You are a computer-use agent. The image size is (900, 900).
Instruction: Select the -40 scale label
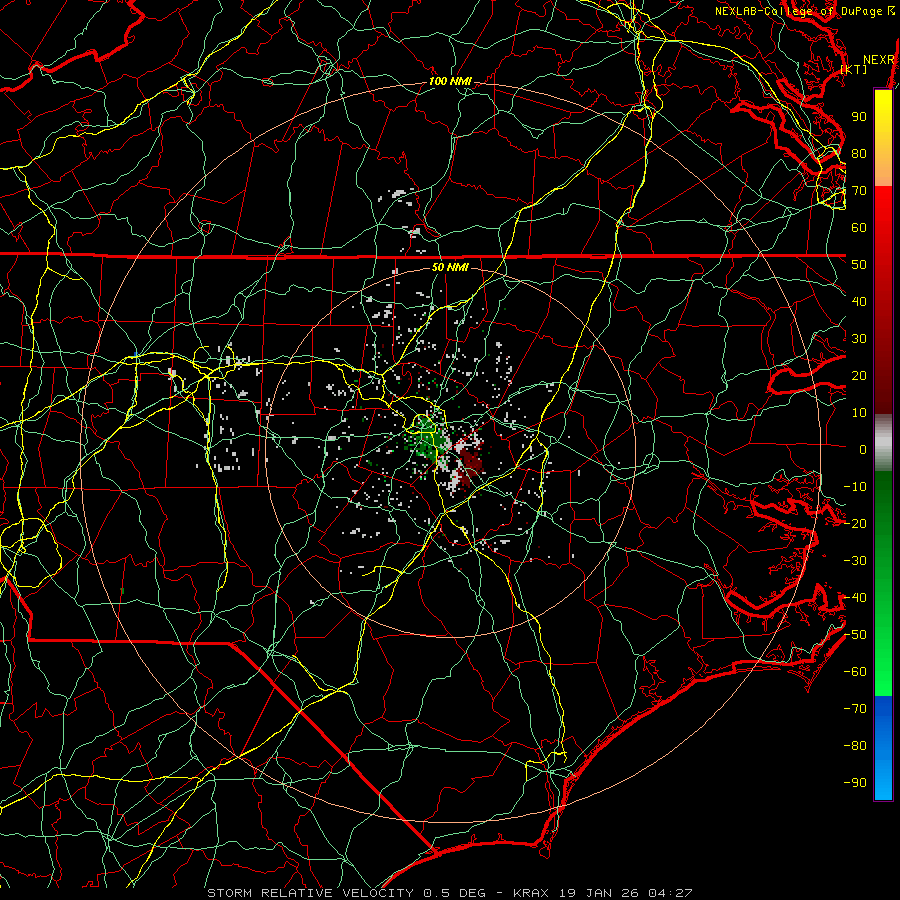point(855,598)
